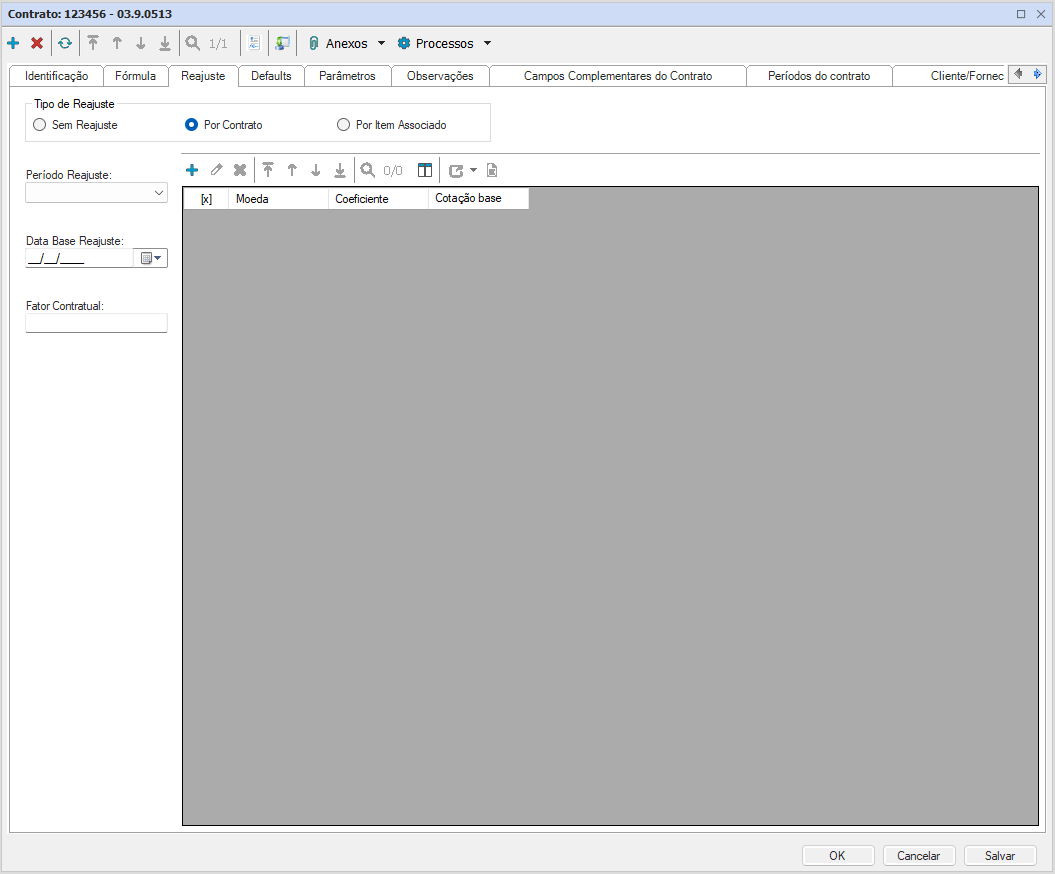1055x874 pixels.
Task: Switch to the Observações tab
Action: tap(440, 76)
